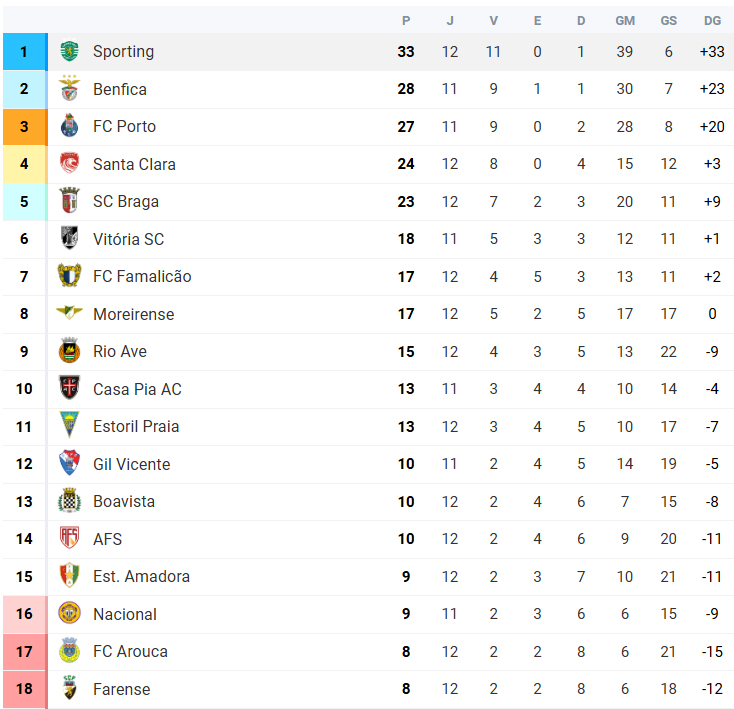Viewport: 734px width, 709px height.
Task: Click the Nacional round crest
Action: (69, 614)
